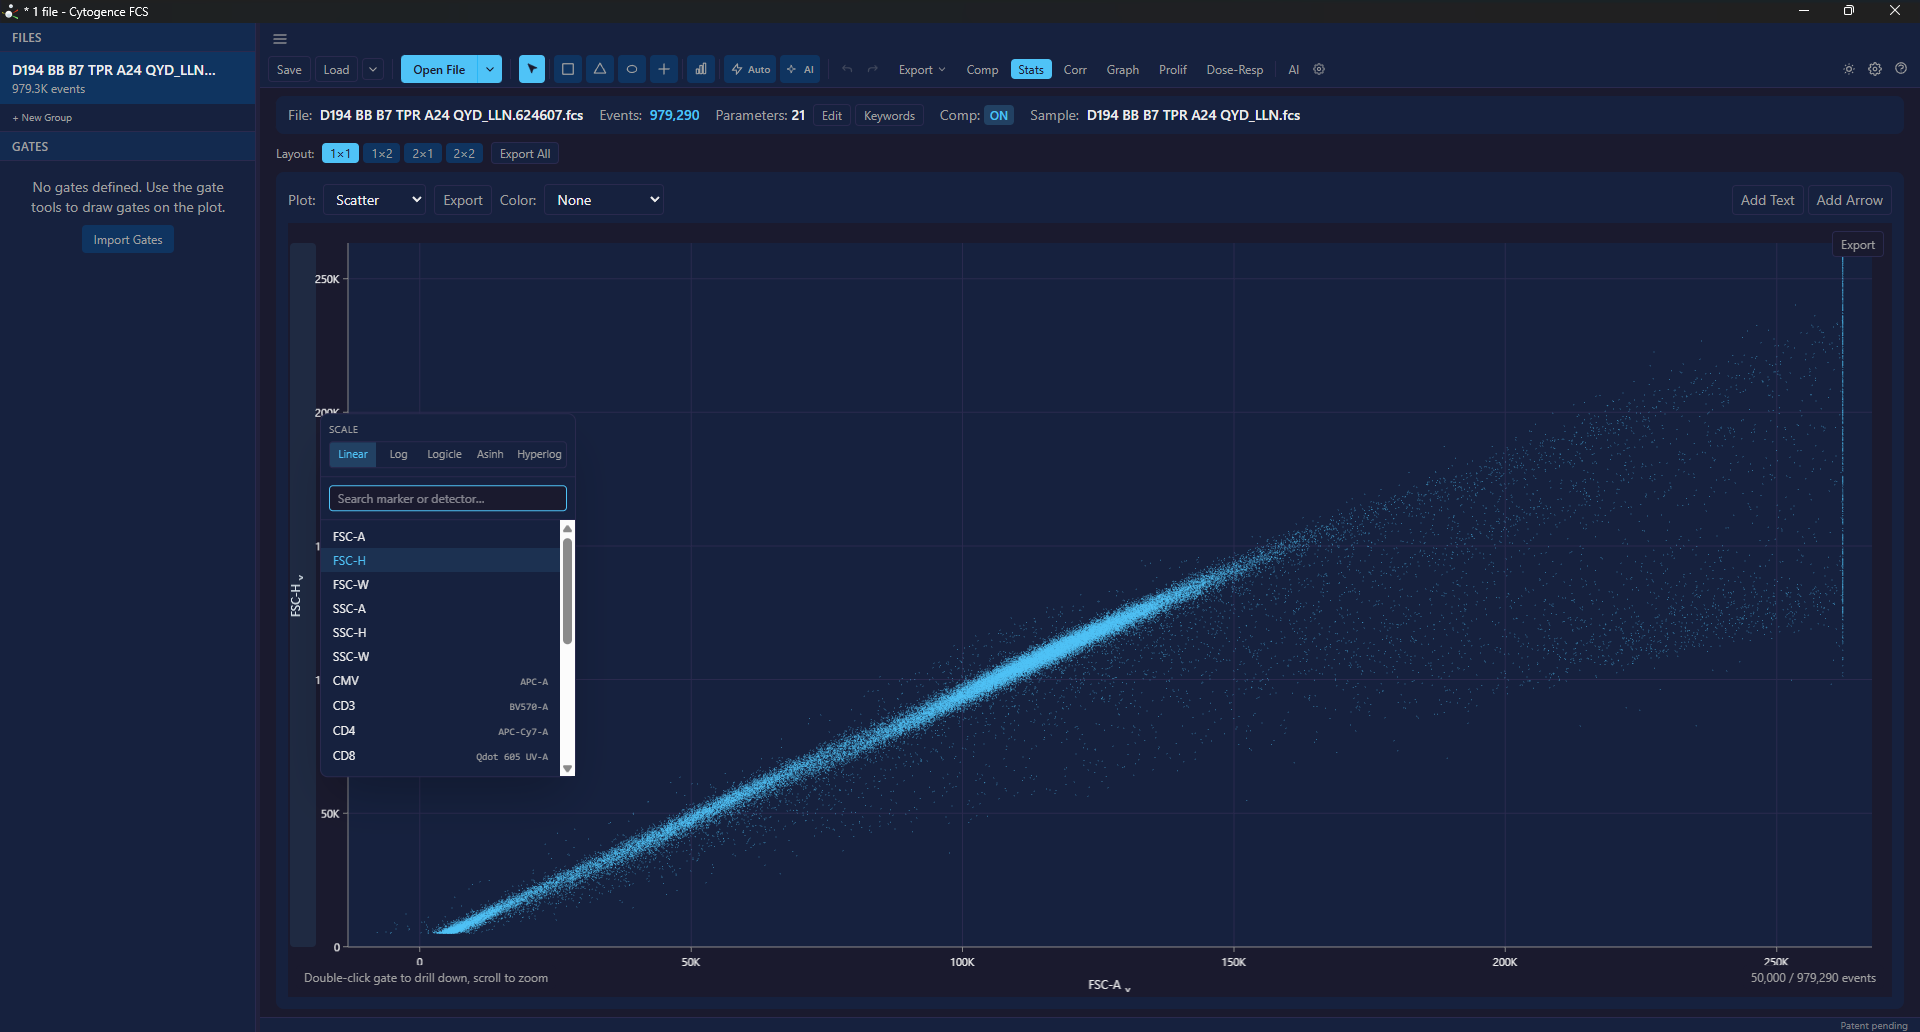Switch scale to Log
Screen dimensions: 1920x1032
point(398,454)
